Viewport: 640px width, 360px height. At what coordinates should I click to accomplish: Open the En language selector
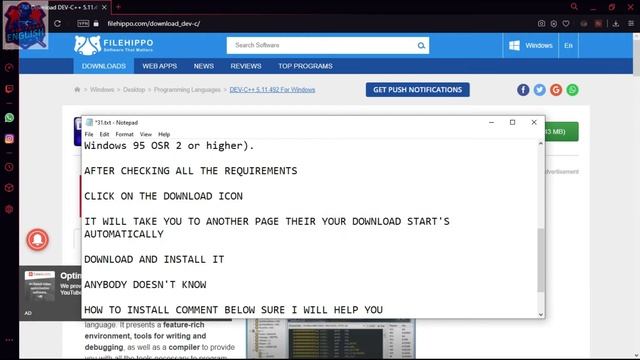tap(569, 45)
